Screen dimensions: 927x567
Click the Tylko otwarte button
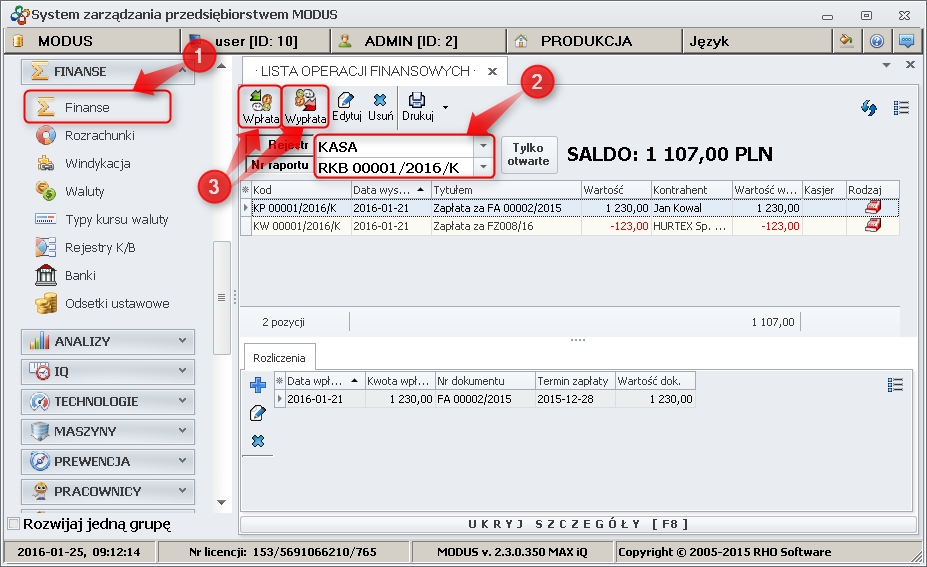pos(528,154)
